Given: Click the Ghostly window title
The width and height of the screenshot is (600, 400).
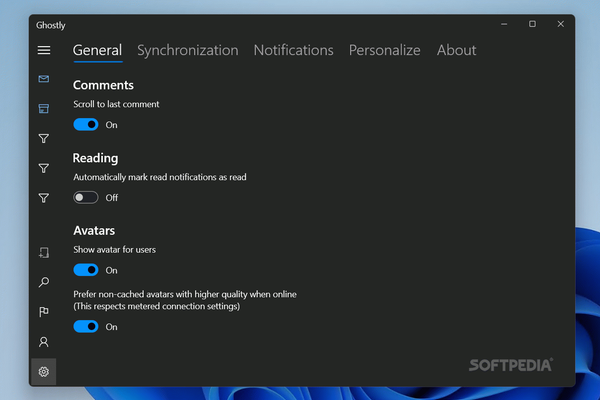Looking at the screenshot, I should click(x=51, y=25).
